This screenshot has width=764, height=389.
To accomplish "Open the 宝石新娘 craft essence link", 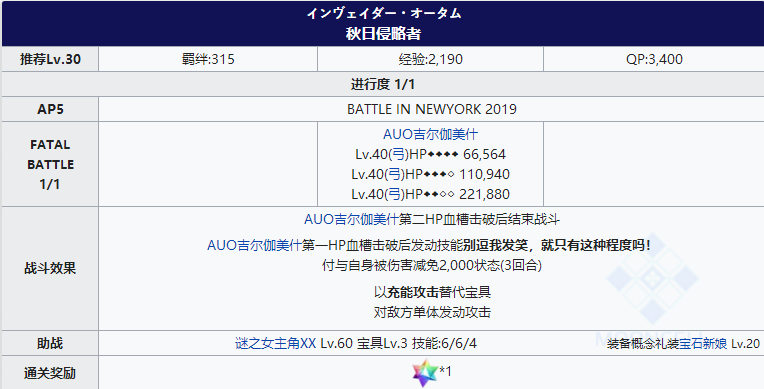I will (703, 344).
